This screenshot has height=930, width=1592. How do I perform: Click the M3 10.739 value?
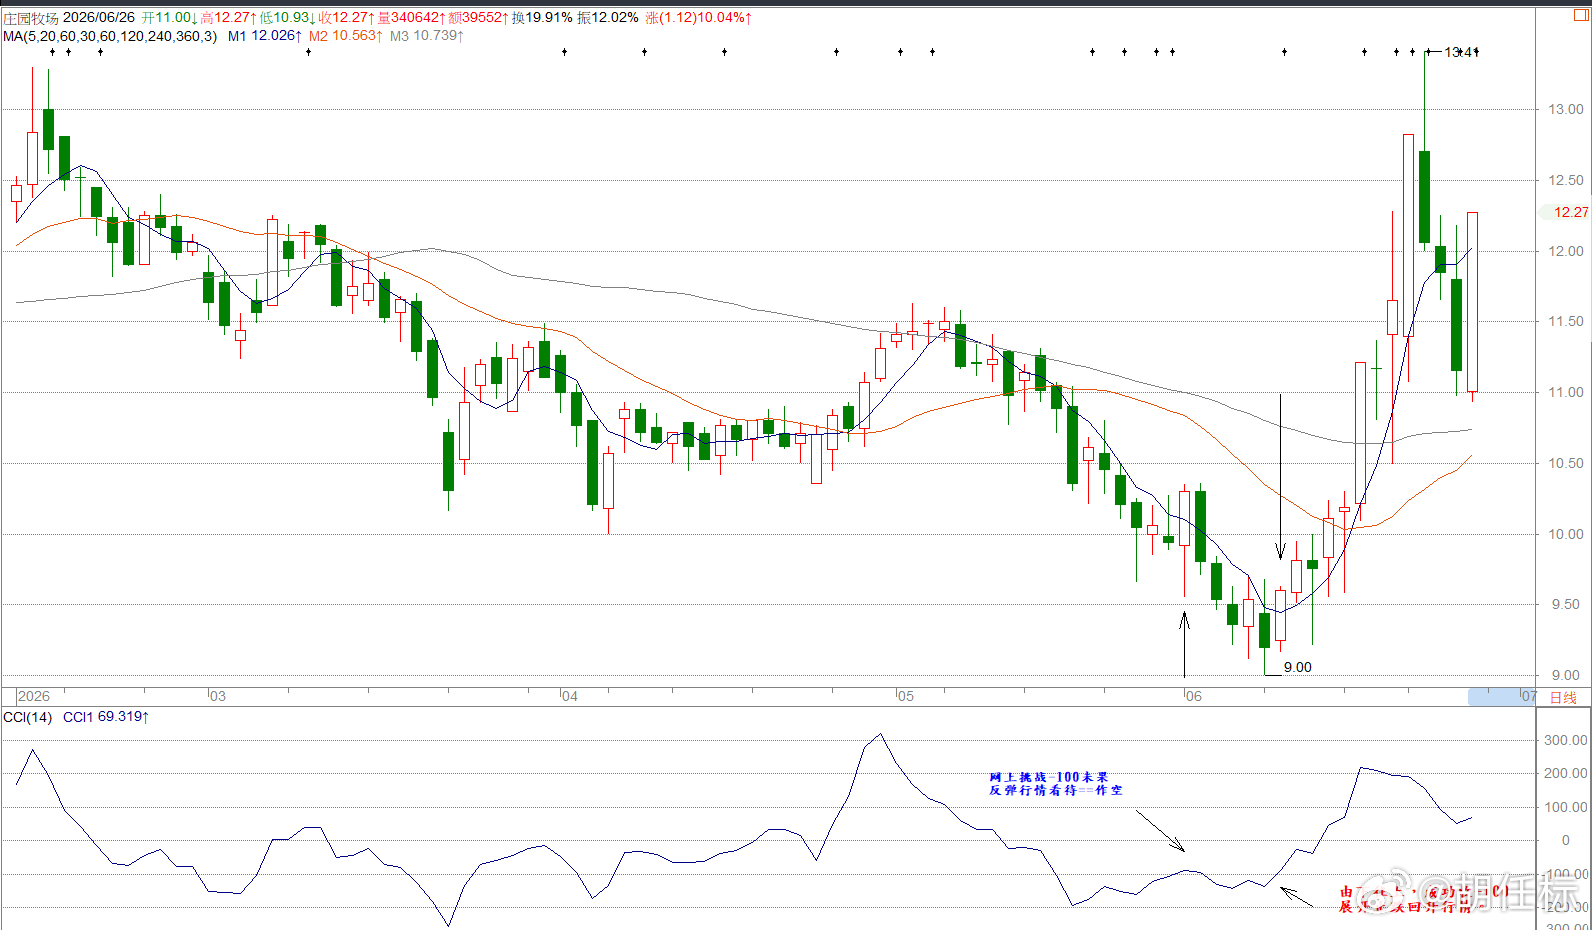427,36
